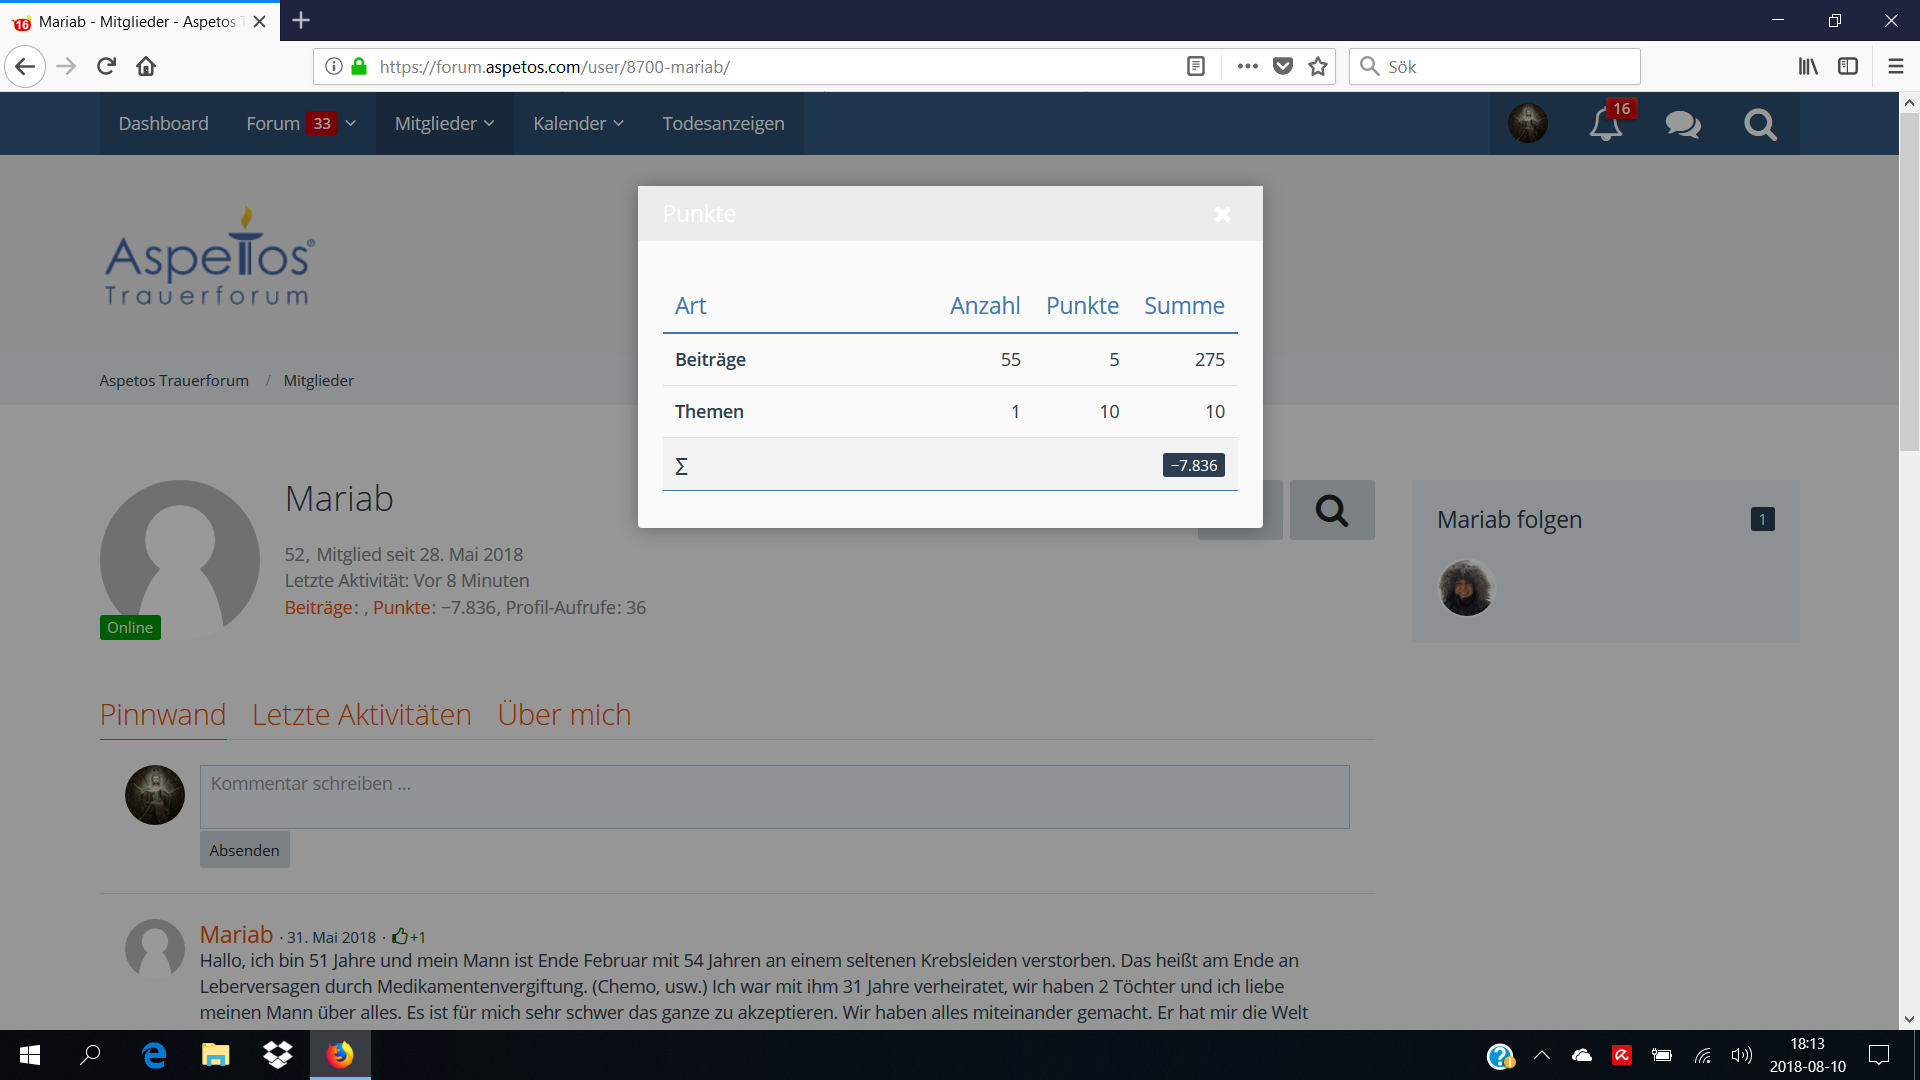Click the magnifier search icon in navbar
This screenshot has width=1920, height=1080.
1760,124
